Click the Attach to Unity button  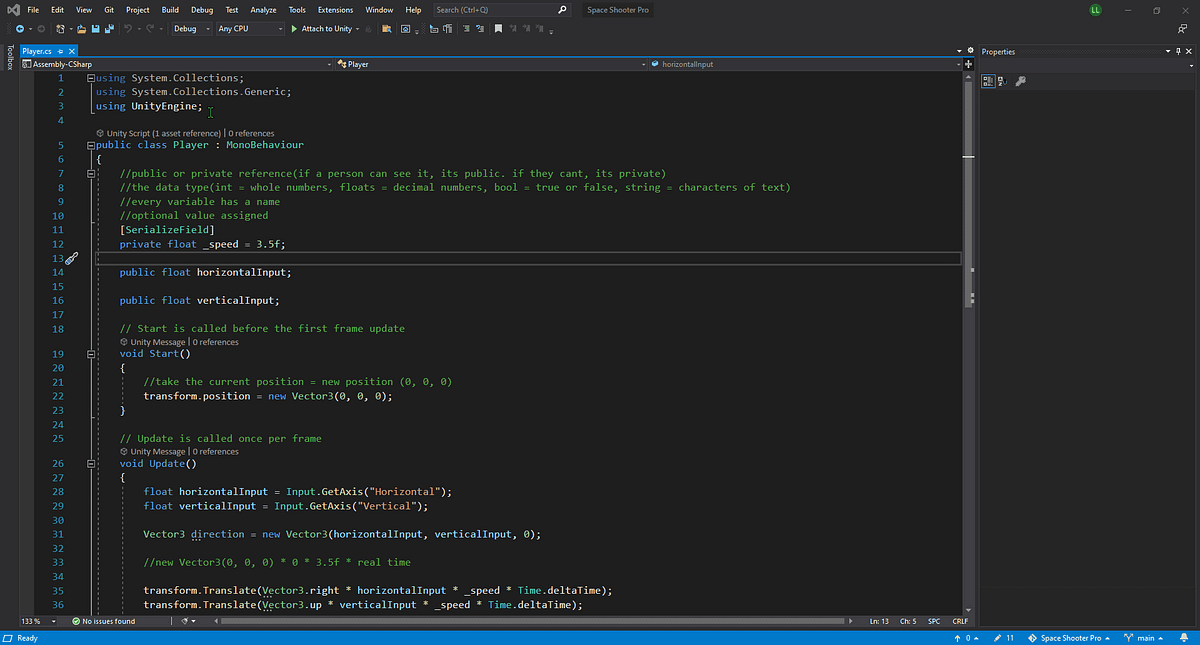(321, 28)
